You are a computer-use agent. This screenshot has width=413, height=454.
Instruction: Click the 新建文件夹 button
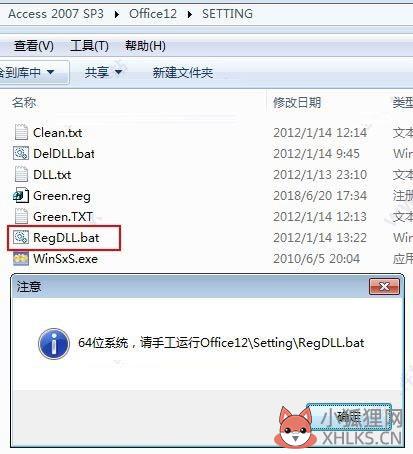click(183, 72)
